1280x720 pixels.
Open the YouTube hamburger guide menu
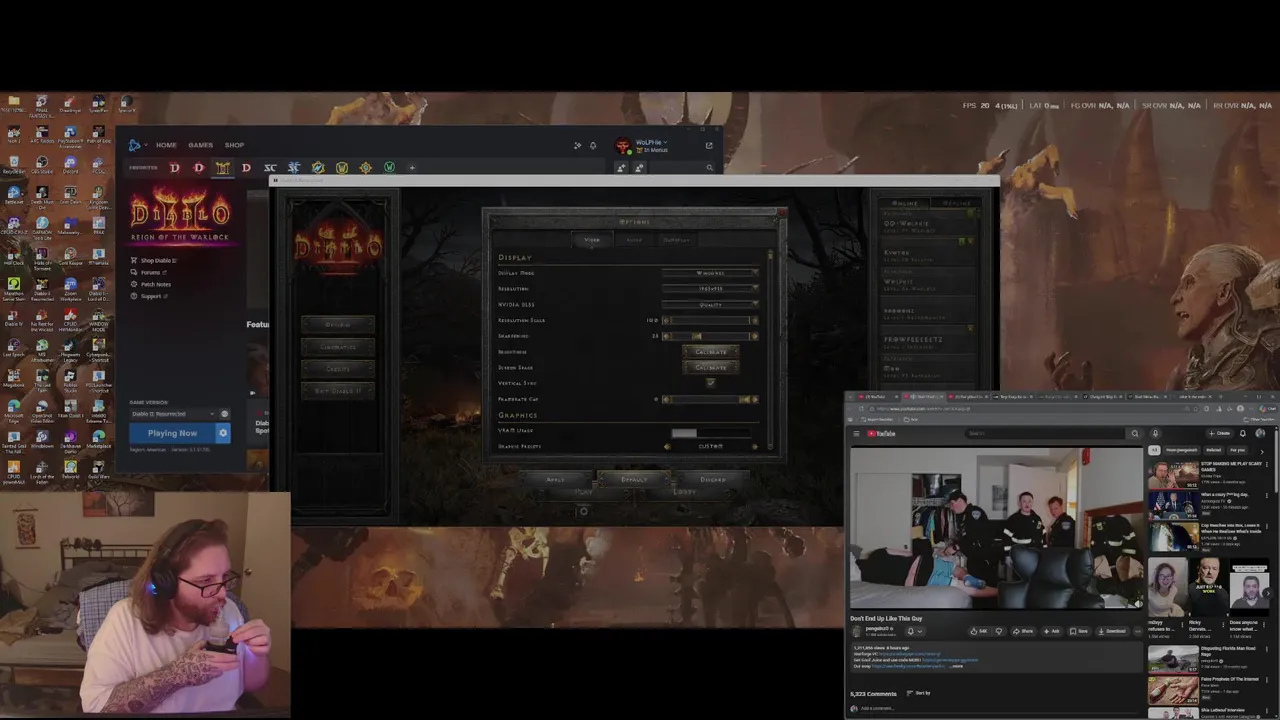[856, 433]
